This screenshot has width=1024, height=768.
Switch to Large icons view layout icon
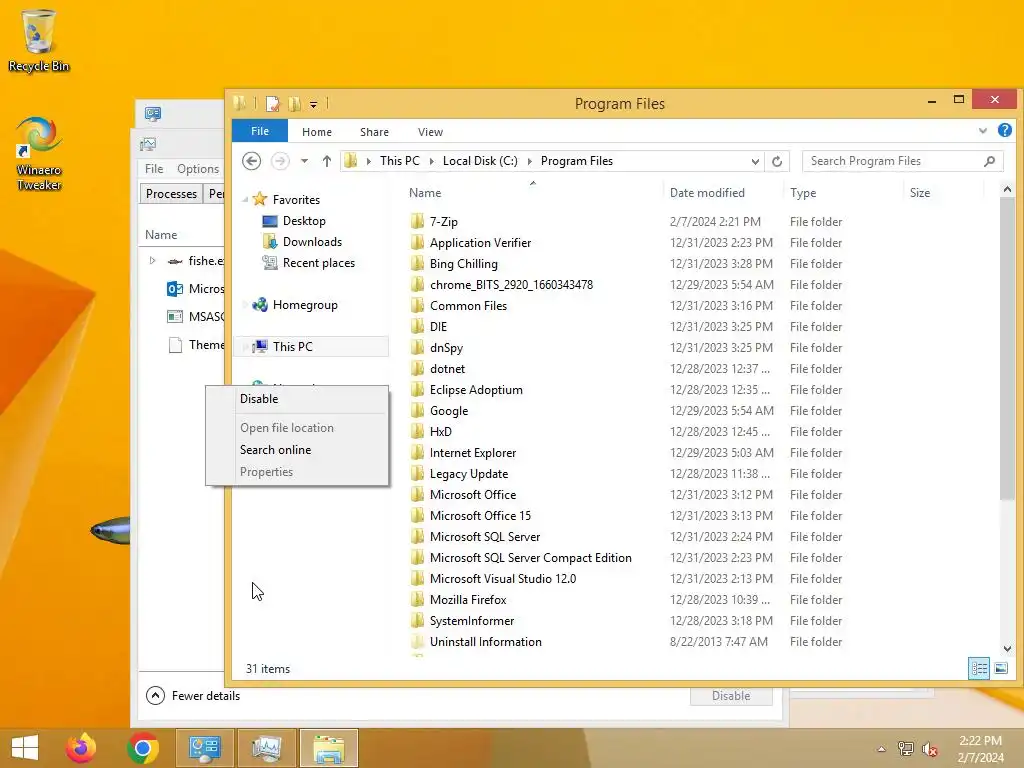[x=1000, y=668]
